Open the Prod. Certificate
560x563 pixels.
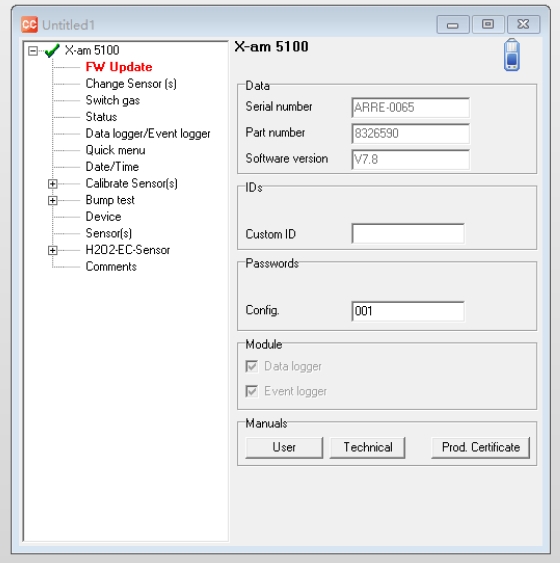(x=481, y=447)
